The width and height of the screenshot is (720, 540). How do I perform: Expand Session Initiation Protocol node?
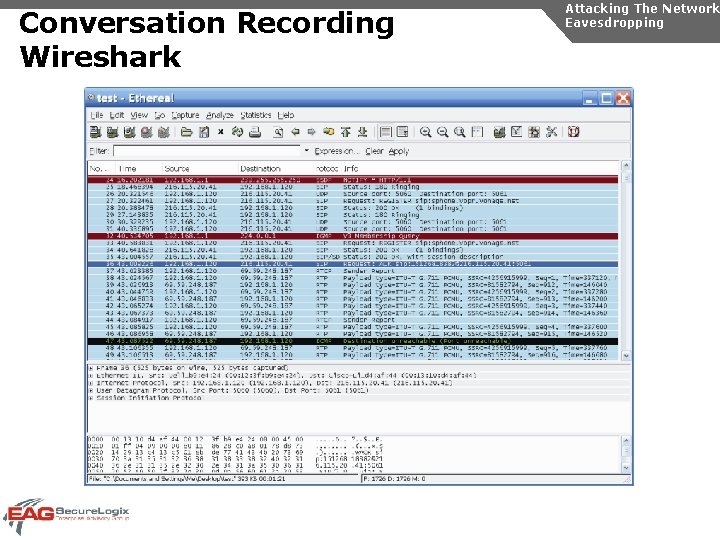pos(91,398)
